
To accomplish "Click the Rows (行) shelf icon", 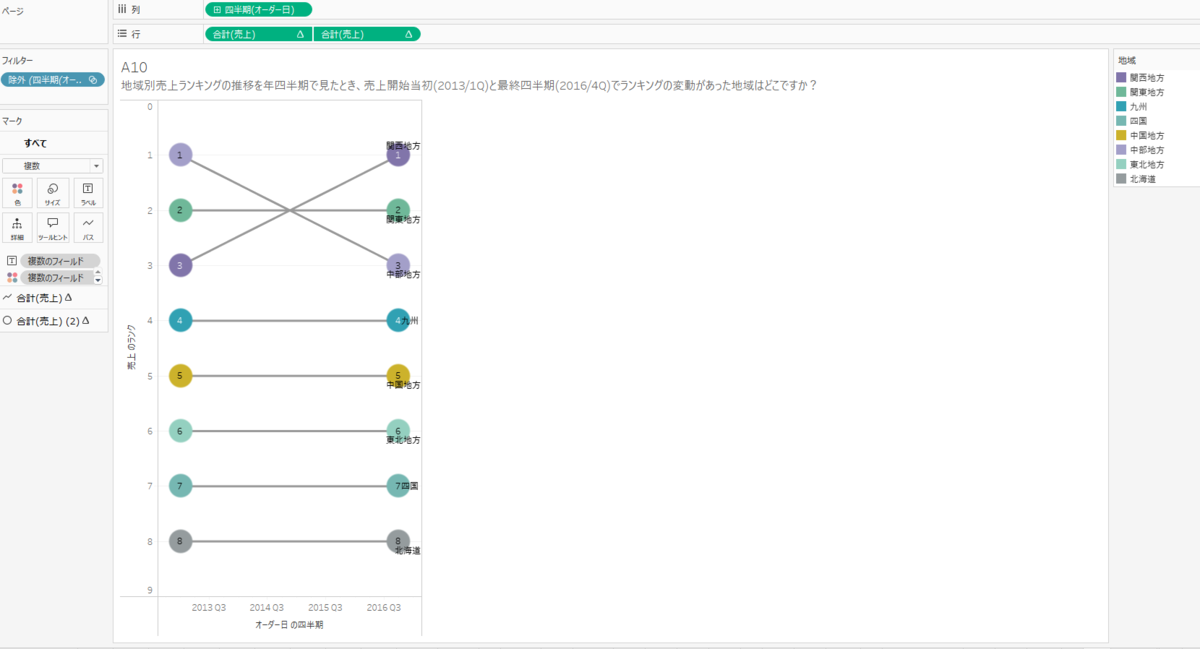I will click(x=122, y=33).
